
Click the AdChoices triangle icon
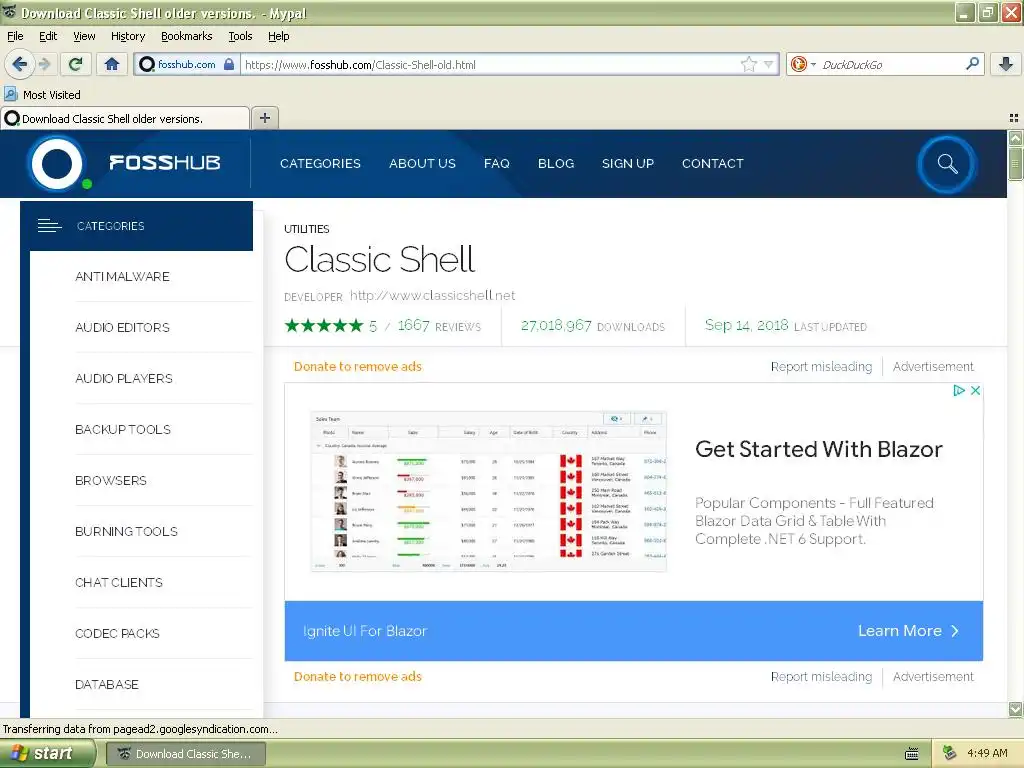pyautogui.click(x=959, y=391)
